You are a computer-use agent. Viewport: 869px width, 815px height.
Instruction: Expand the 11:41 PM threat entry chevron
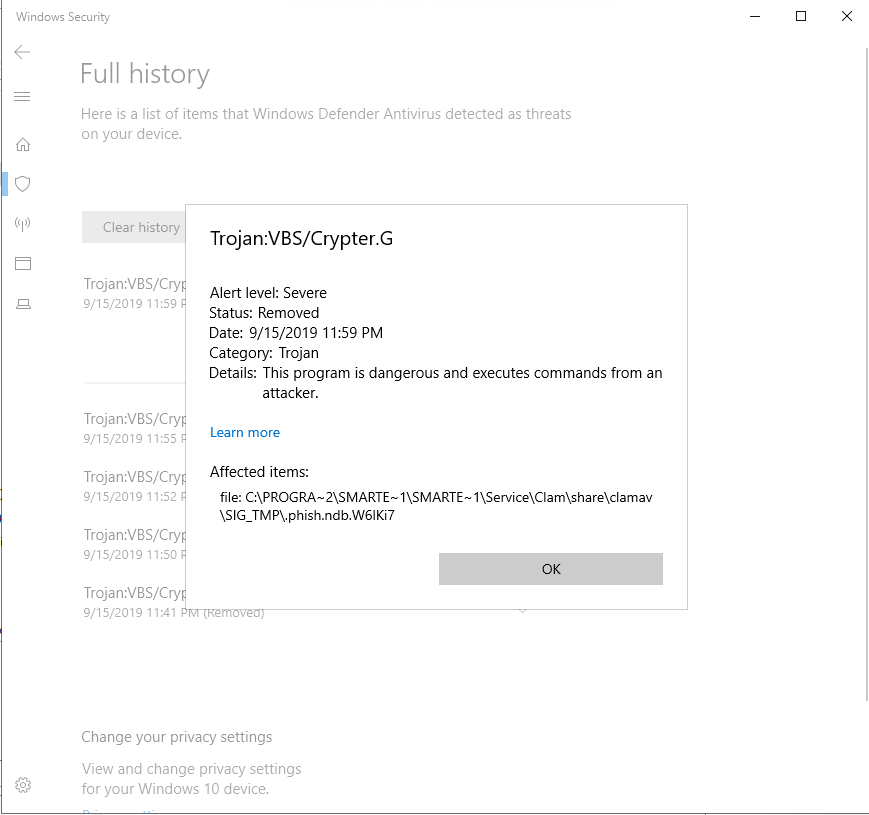click(x=521, y=609)
